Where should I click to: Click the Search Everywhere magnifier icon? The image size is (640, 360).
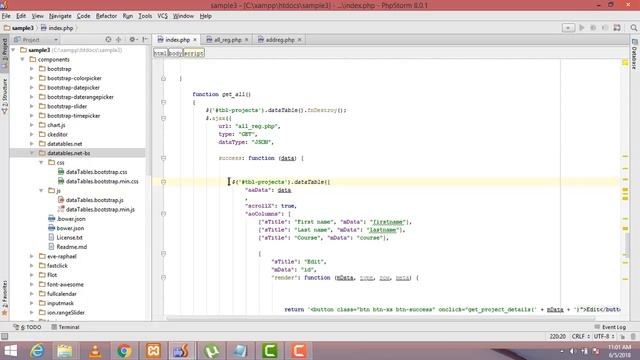tap(633, 28)
